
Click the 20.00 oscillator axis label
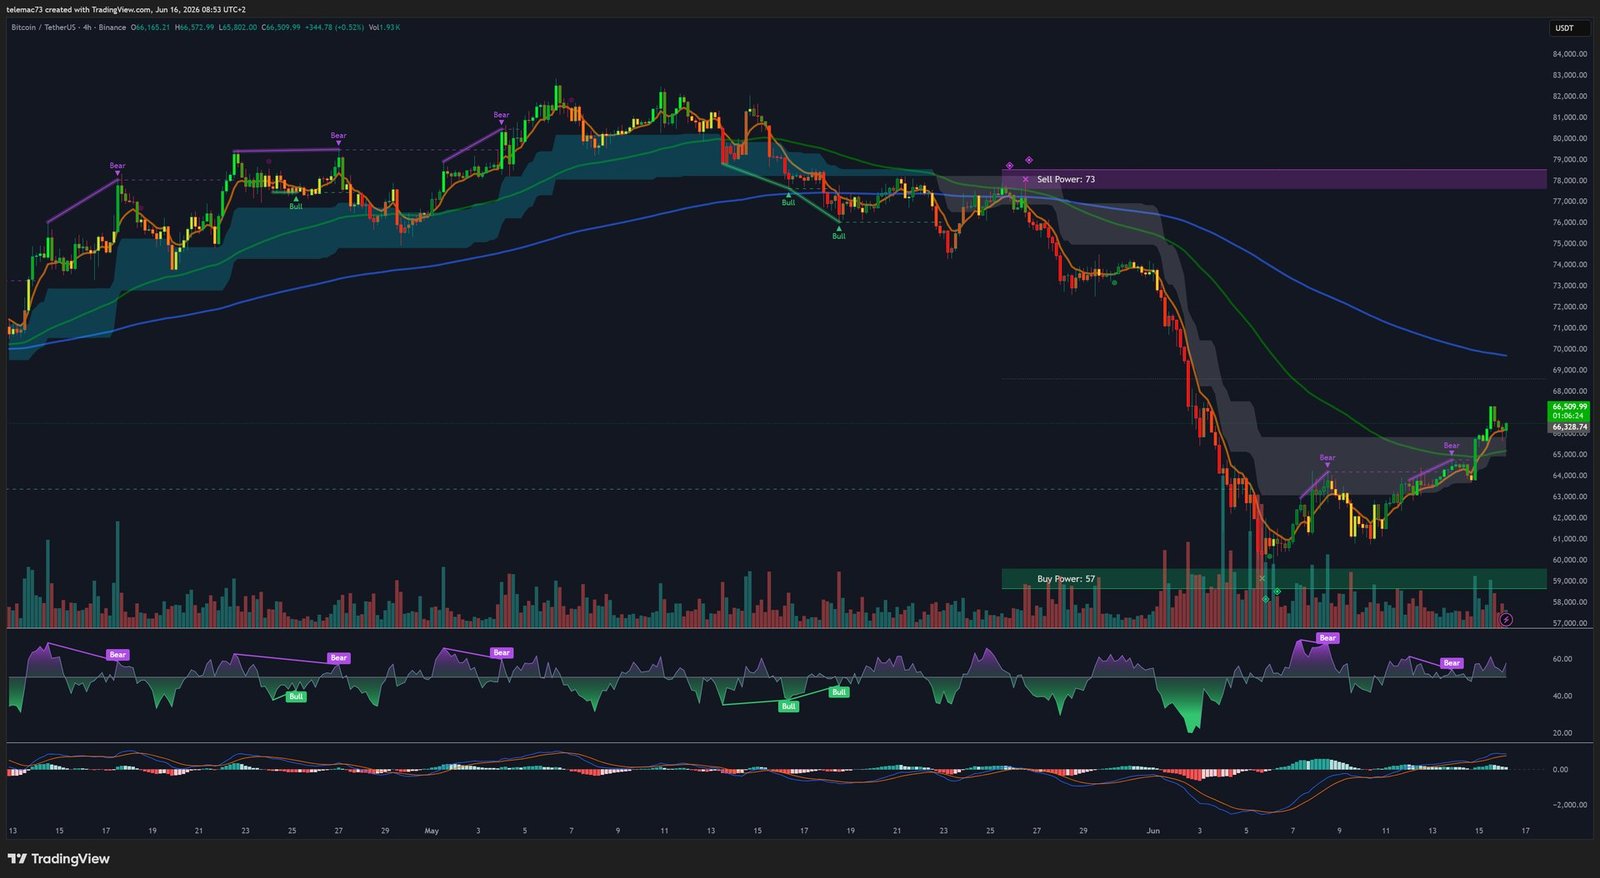[x=1562, y=733]
